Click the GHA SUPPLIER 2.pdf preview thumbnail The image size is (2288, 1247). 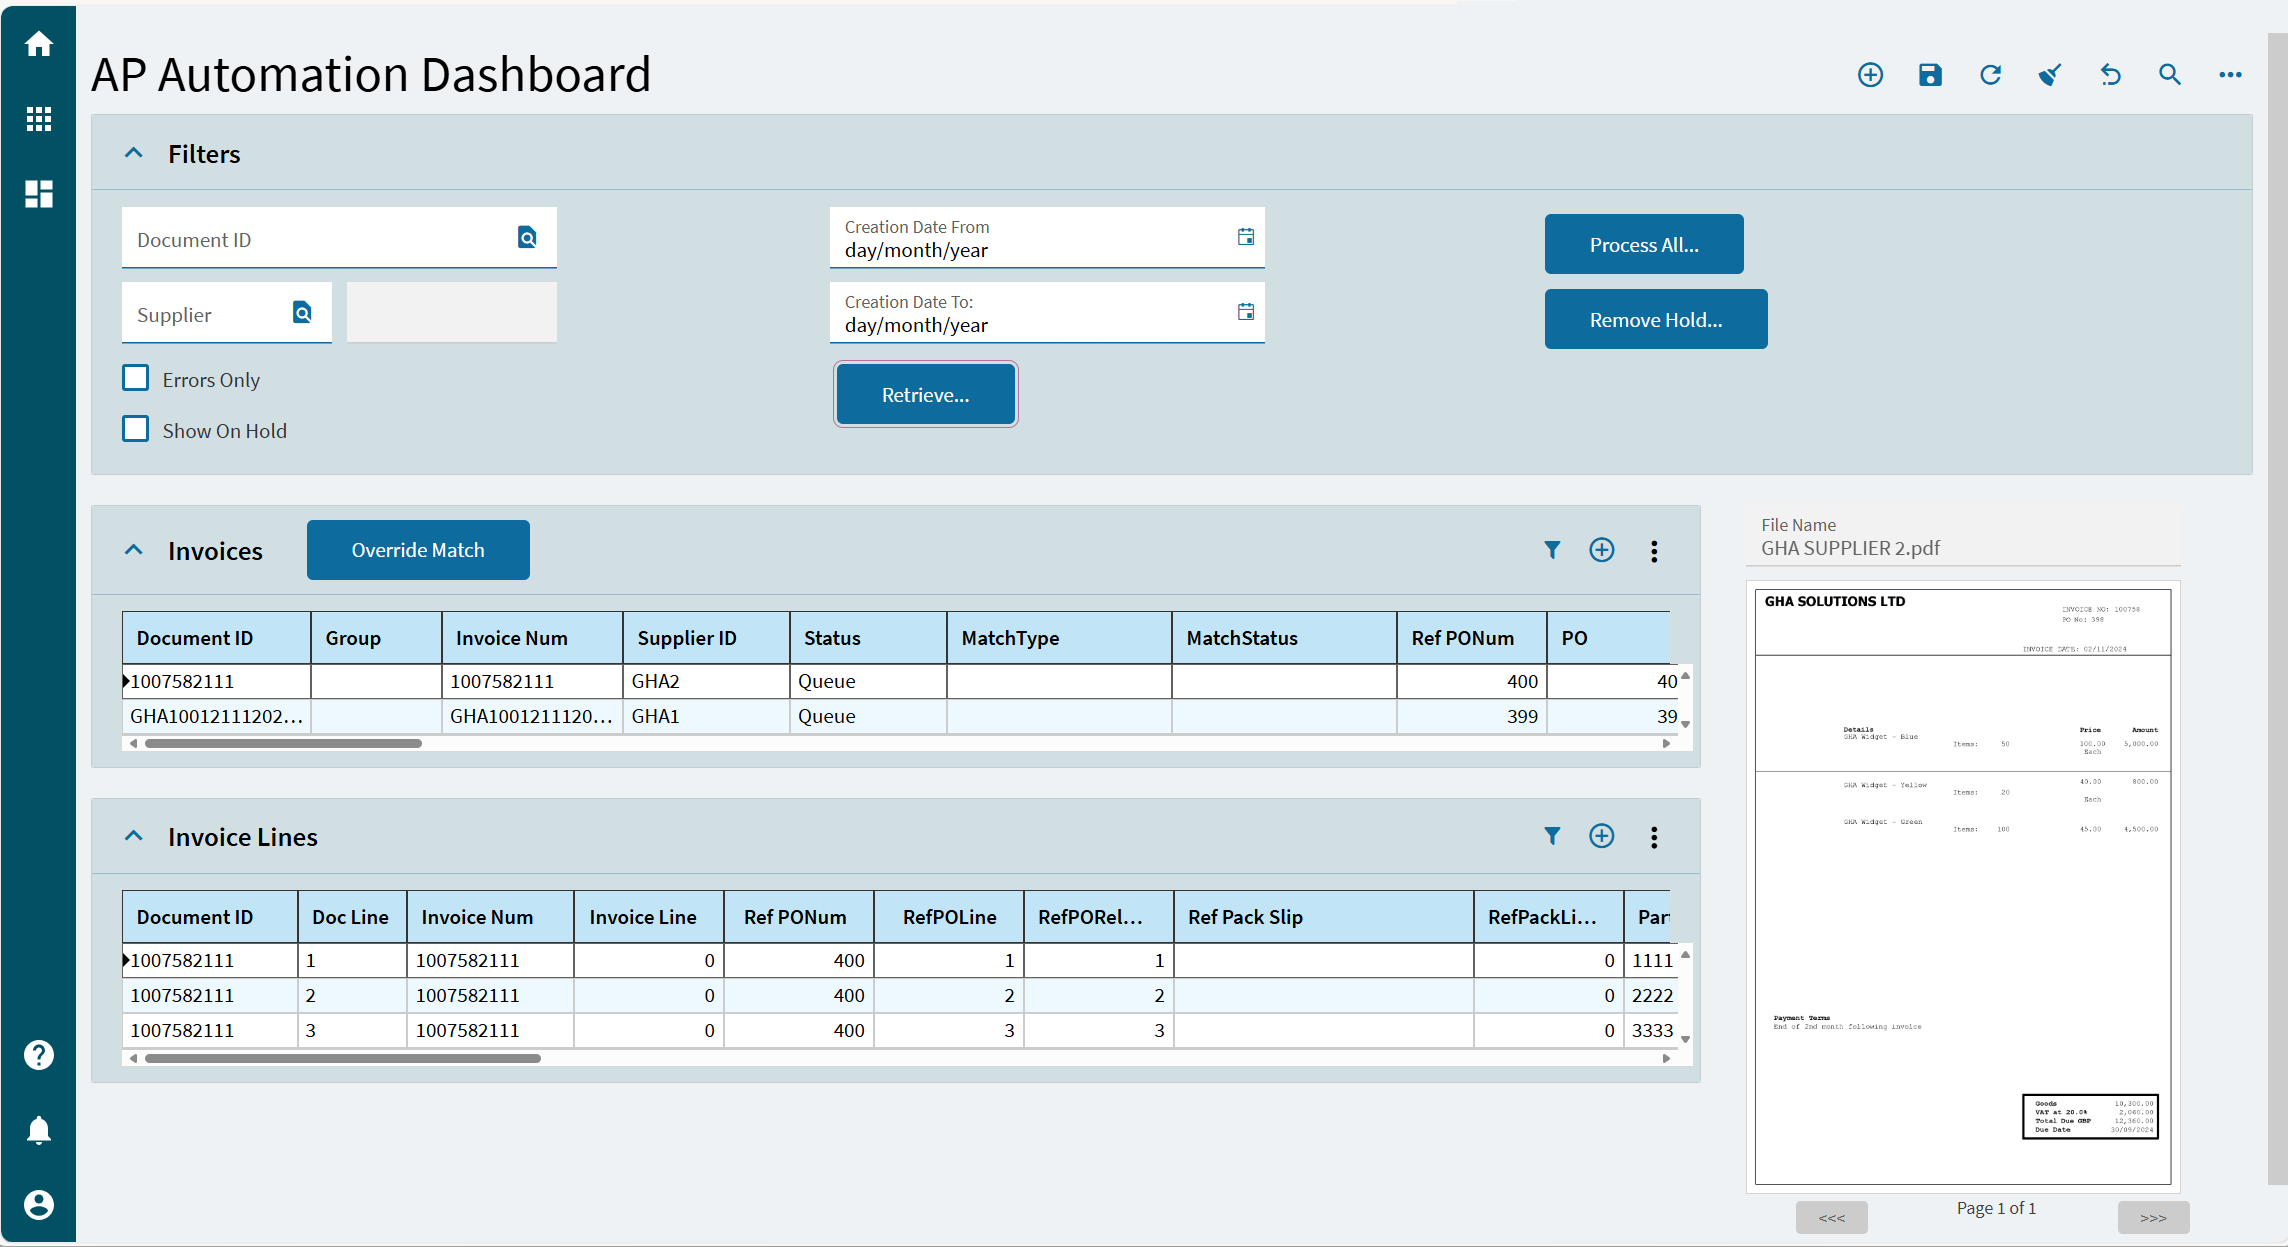[1962, 886]
